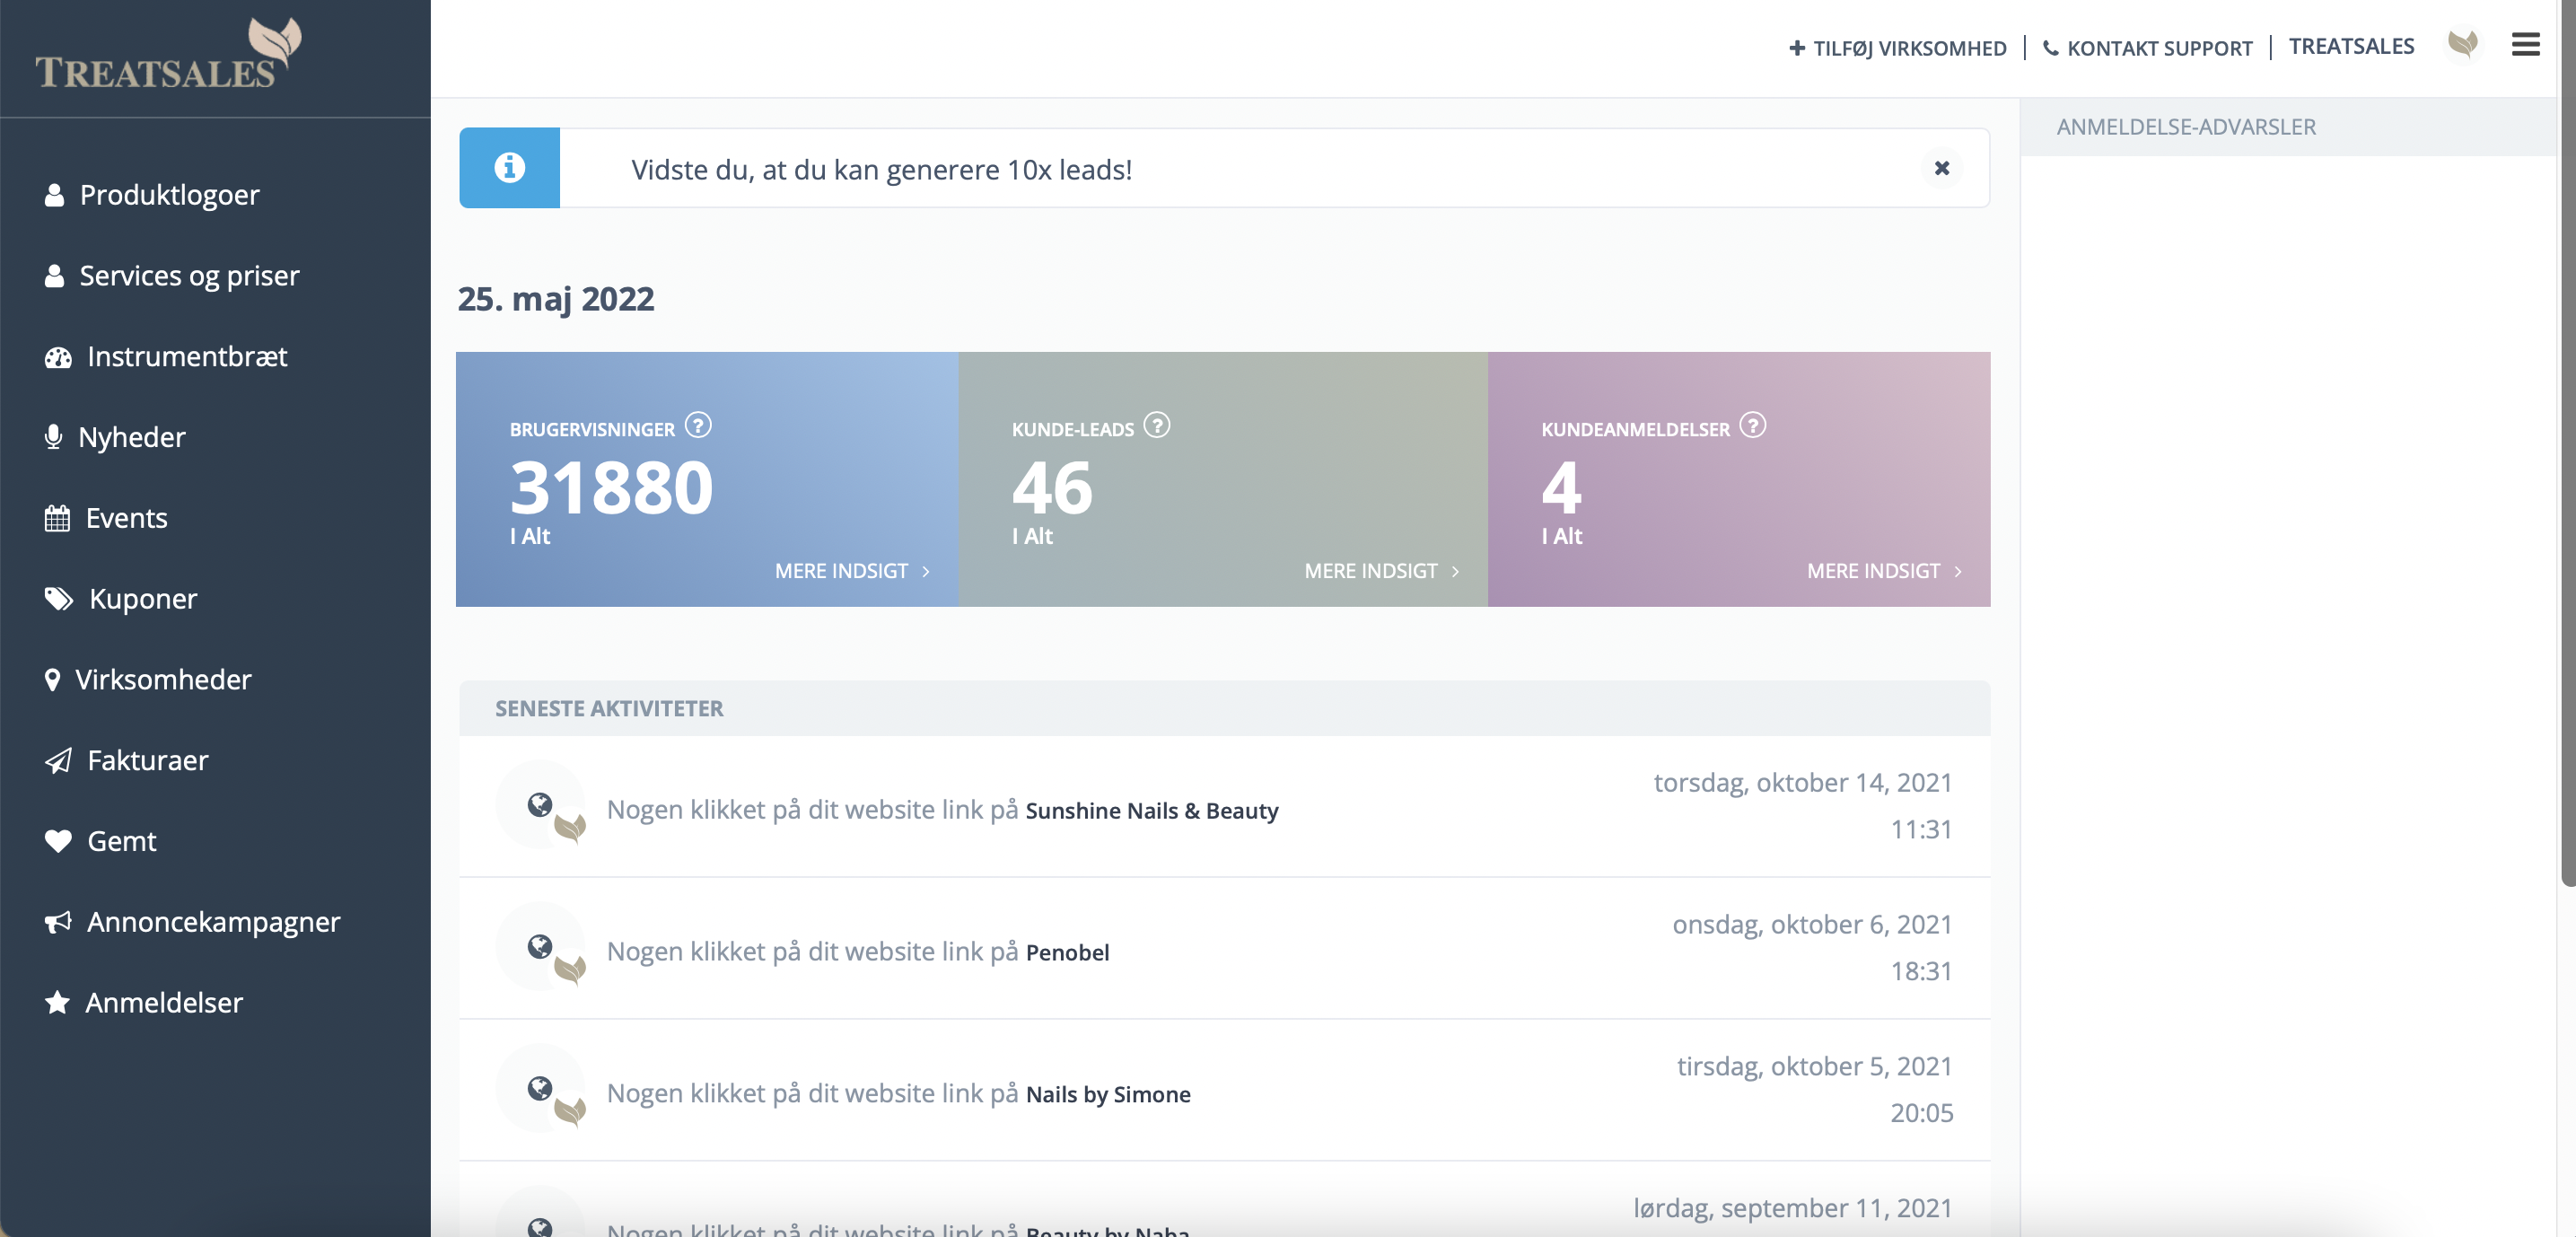Open the Penobel business link
Viewport: 2576px width, 1237px height.
pos(1067,952)
